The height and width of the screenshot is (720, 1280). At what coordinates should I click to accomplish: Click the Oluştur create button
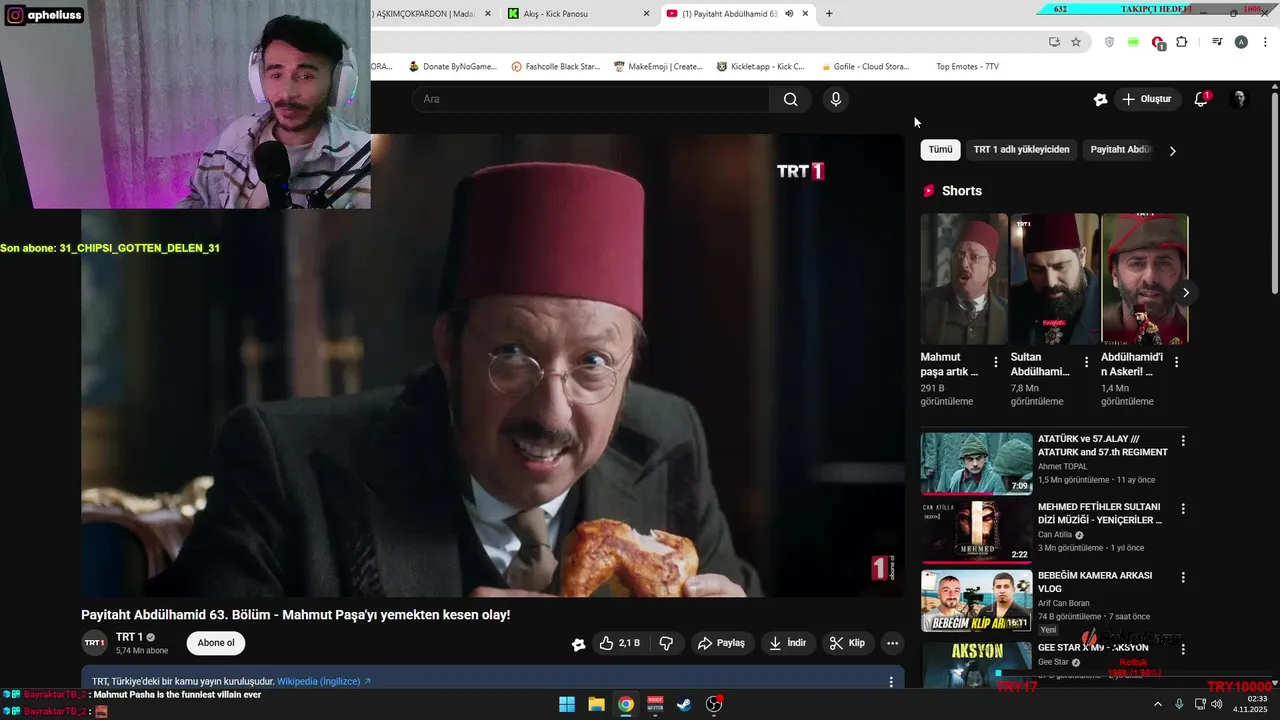pos(1146,99)
